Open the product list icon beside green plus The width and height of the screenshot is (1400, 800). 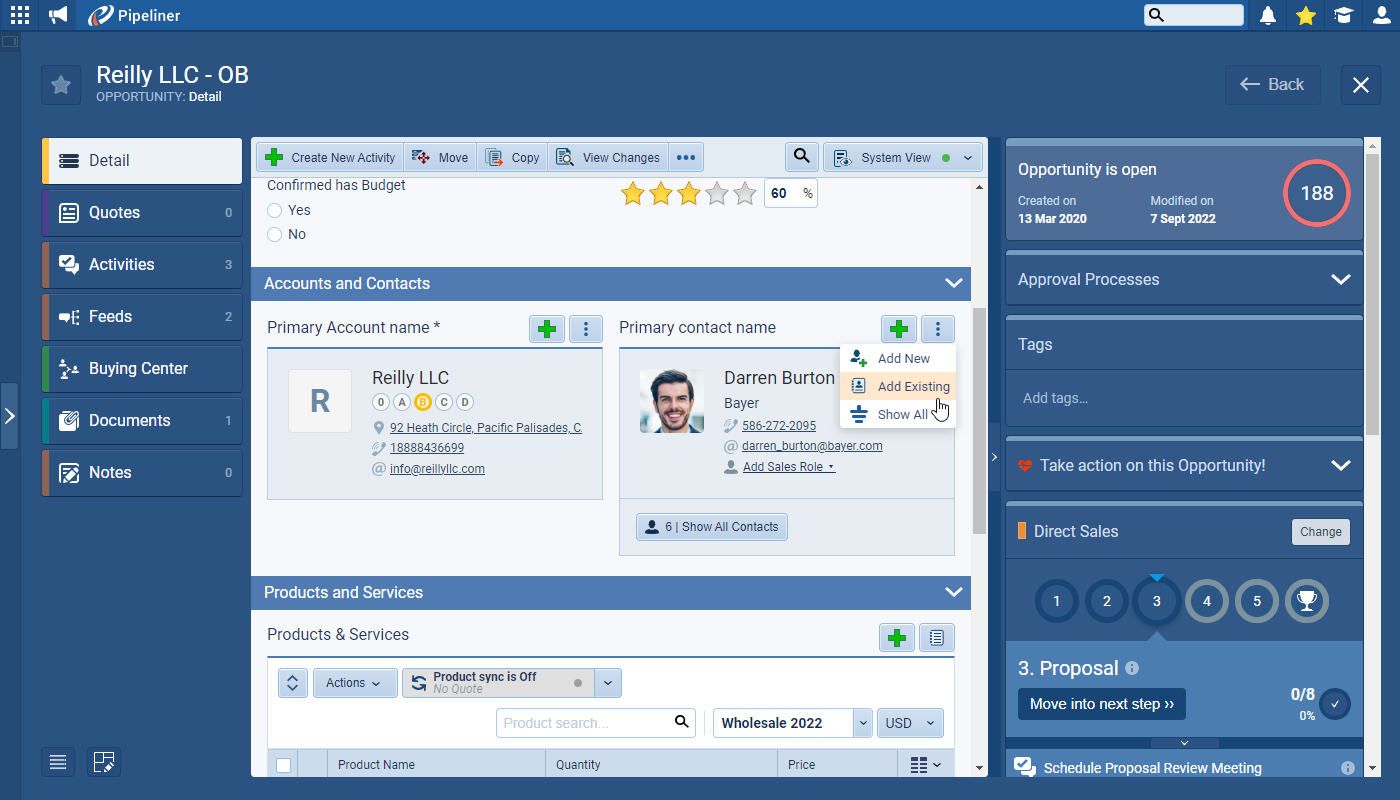[x=936, y=637]
